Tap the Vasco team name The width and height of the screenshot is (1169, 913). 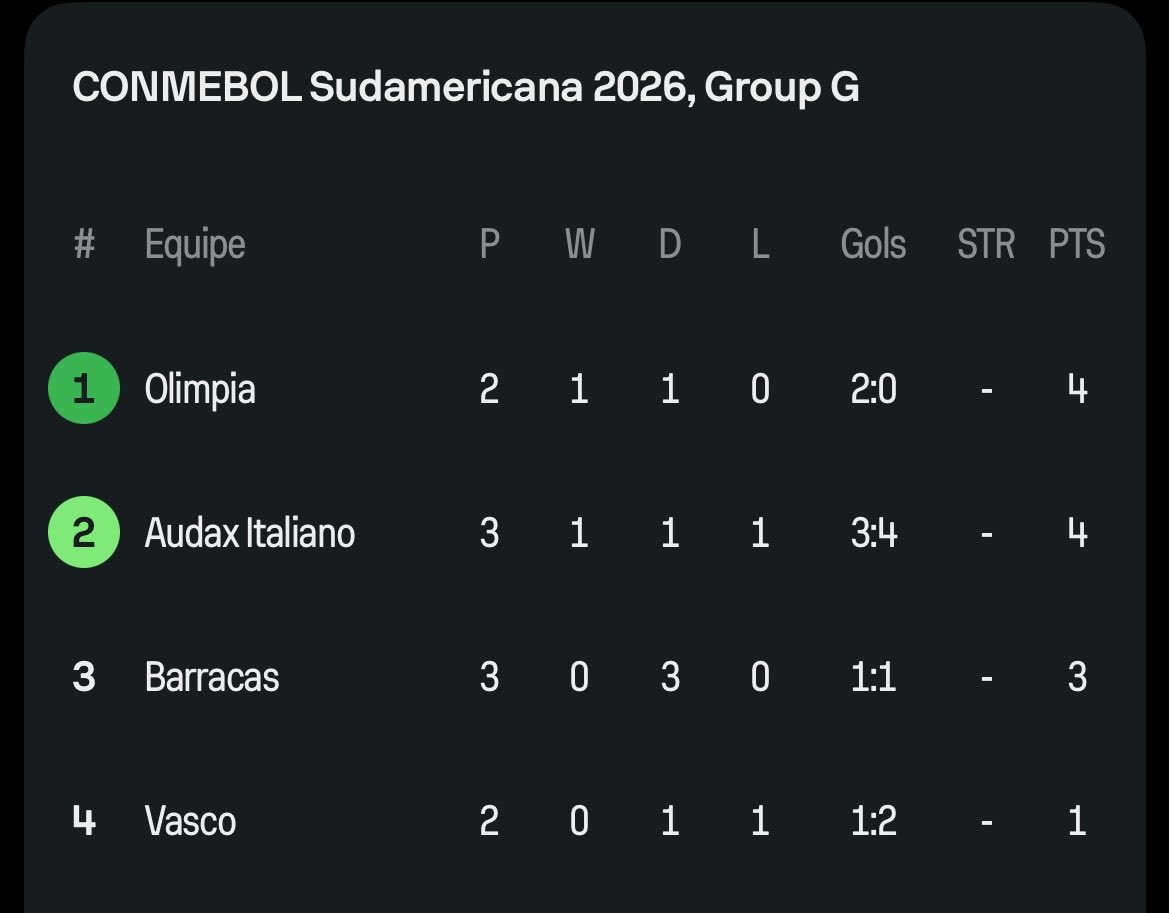pos(191,821)
